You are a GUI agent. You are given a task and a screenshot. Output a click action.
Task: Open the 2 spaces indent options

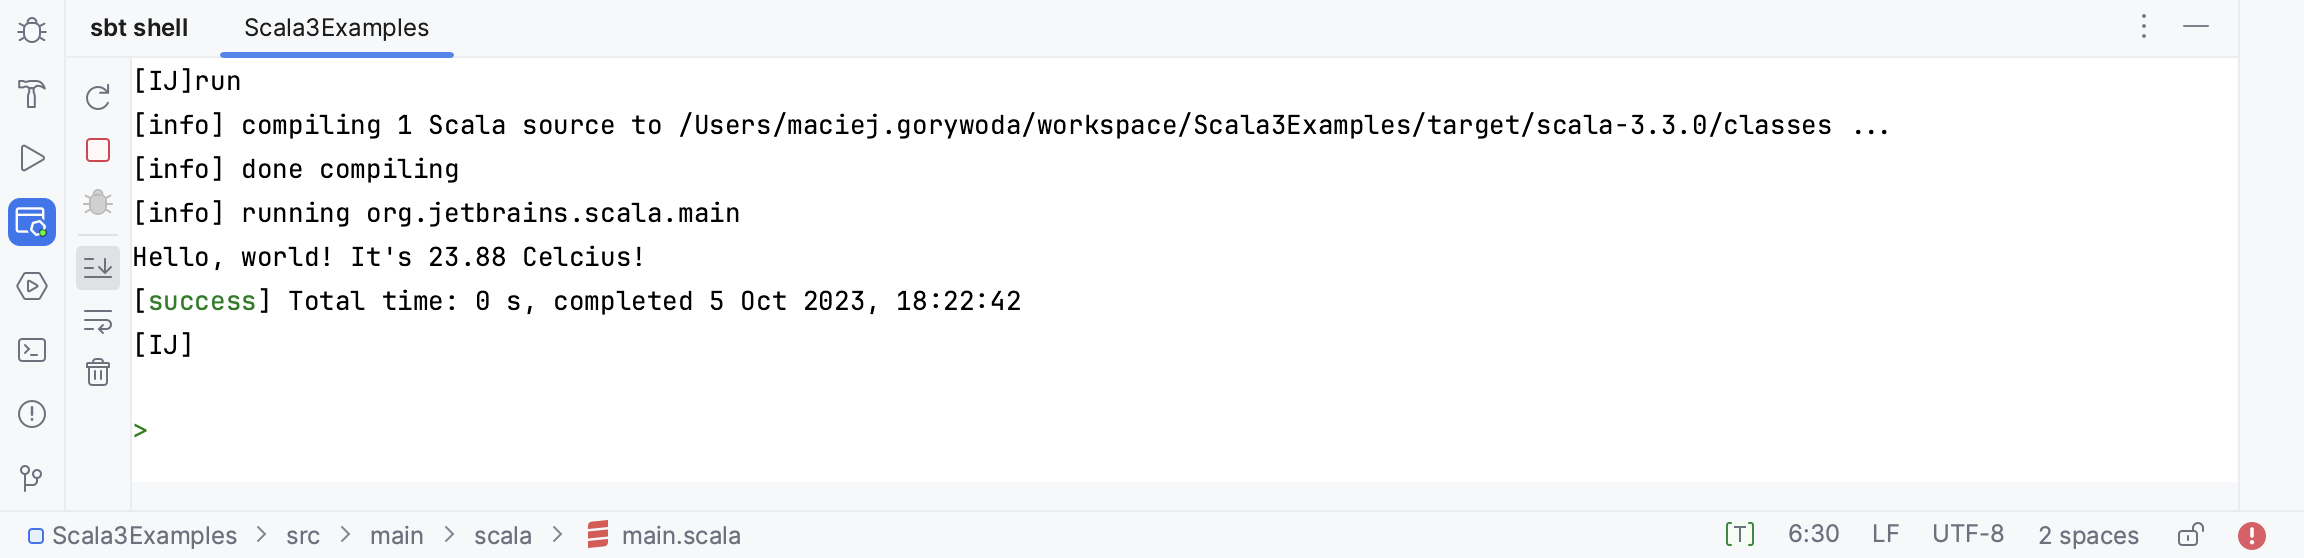[2088, 536]
